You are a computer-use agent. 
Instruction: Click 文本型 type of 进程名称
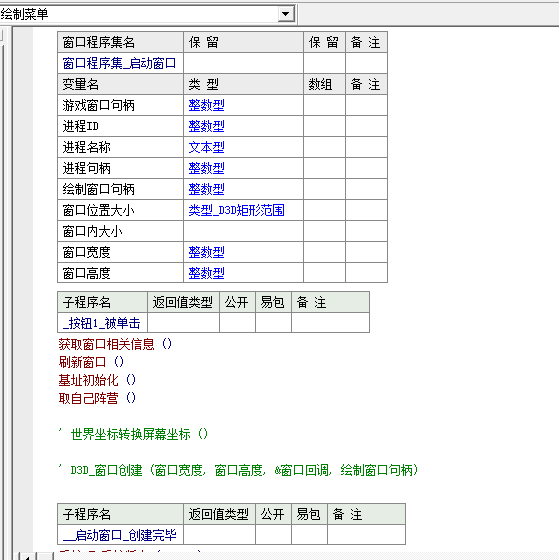coord(206,148)
